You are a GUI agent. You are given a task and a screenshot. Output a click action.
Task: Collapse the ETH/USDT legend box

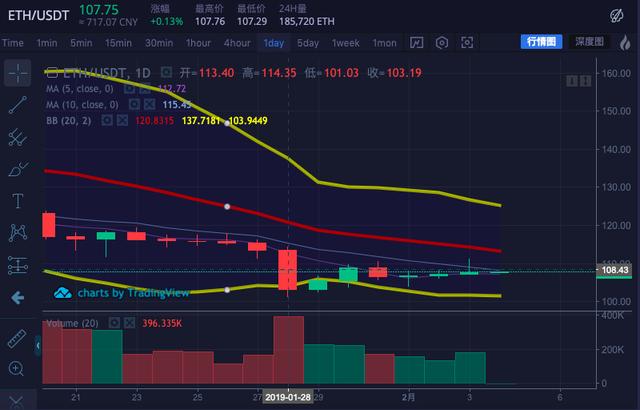[51, 73]
